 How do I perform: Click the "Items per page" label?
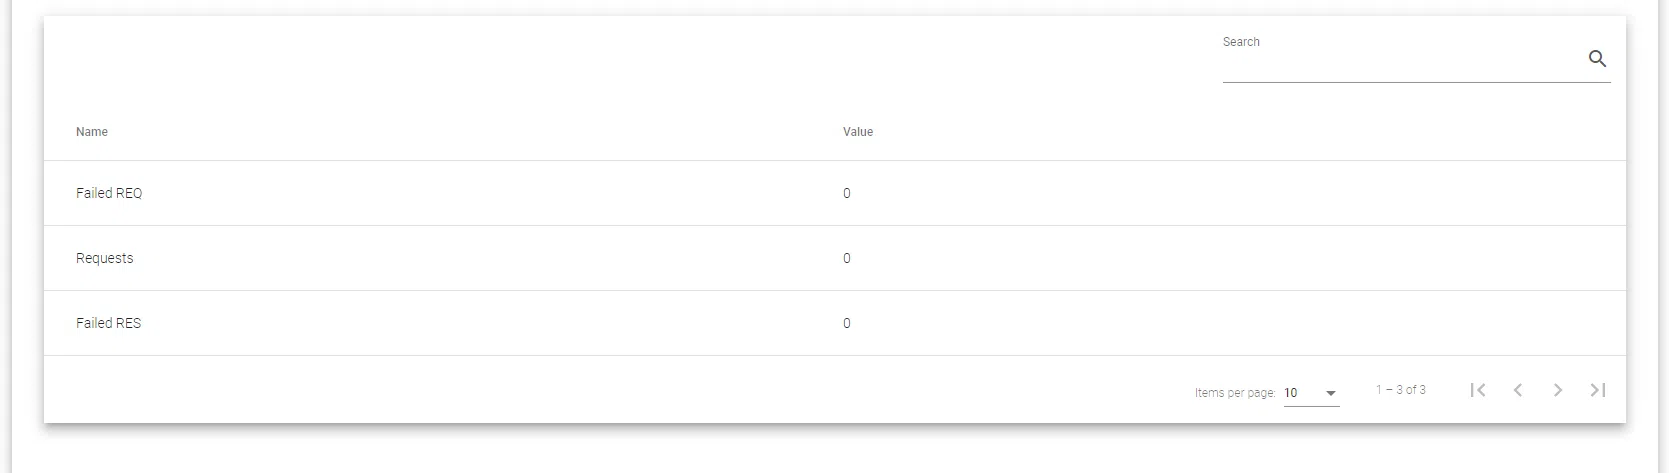(1234, 393)
